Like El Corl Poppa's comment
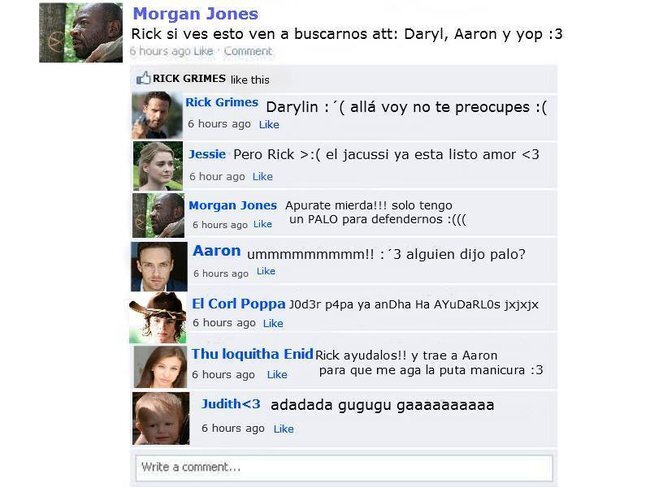Image resolution: width=650 pixels, height=487 pixels. tap(273, 323)
